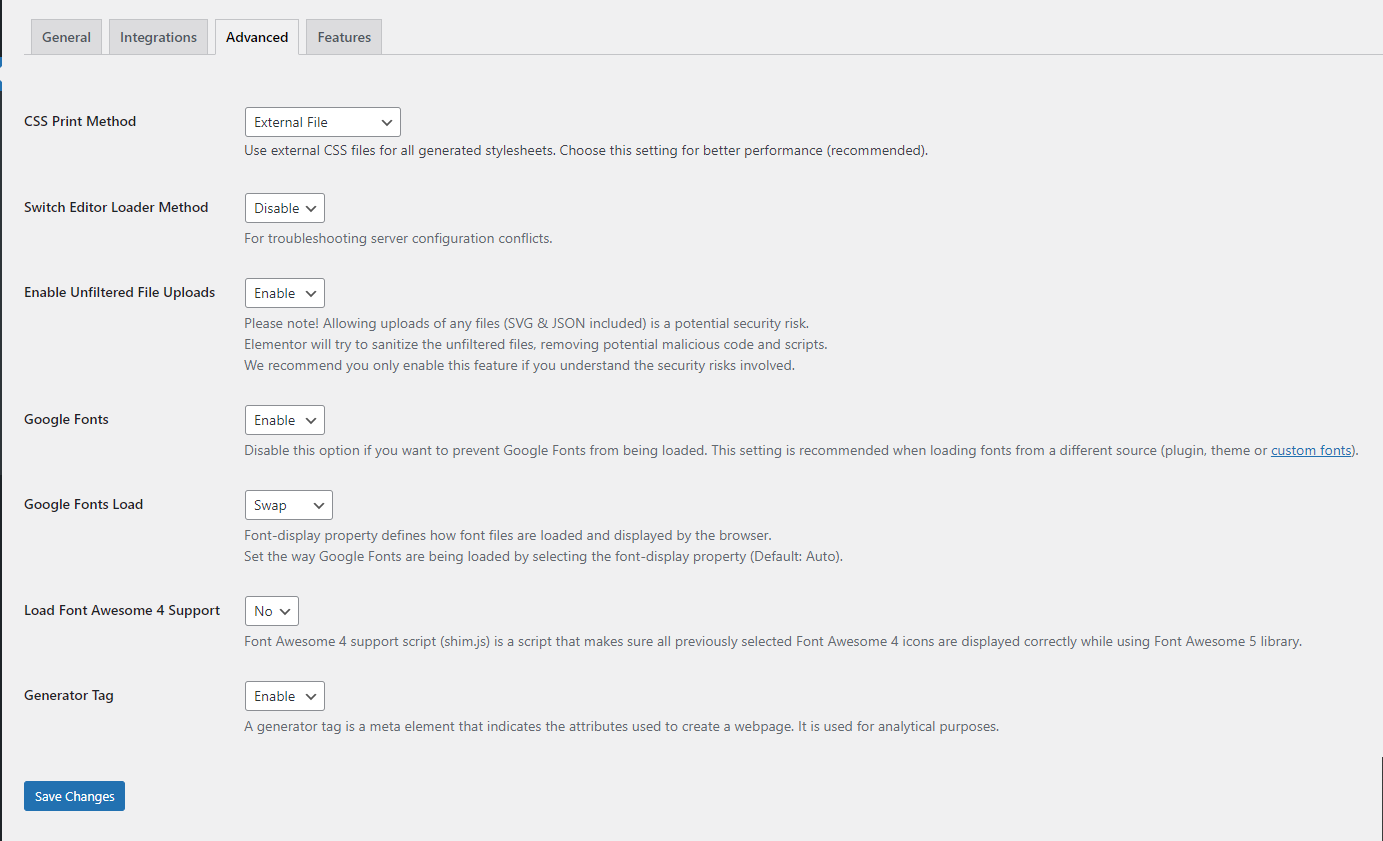Expand the Switch Editor Loader Method dropdown
Screen dimensions: 1383x841
pos(284,208)
